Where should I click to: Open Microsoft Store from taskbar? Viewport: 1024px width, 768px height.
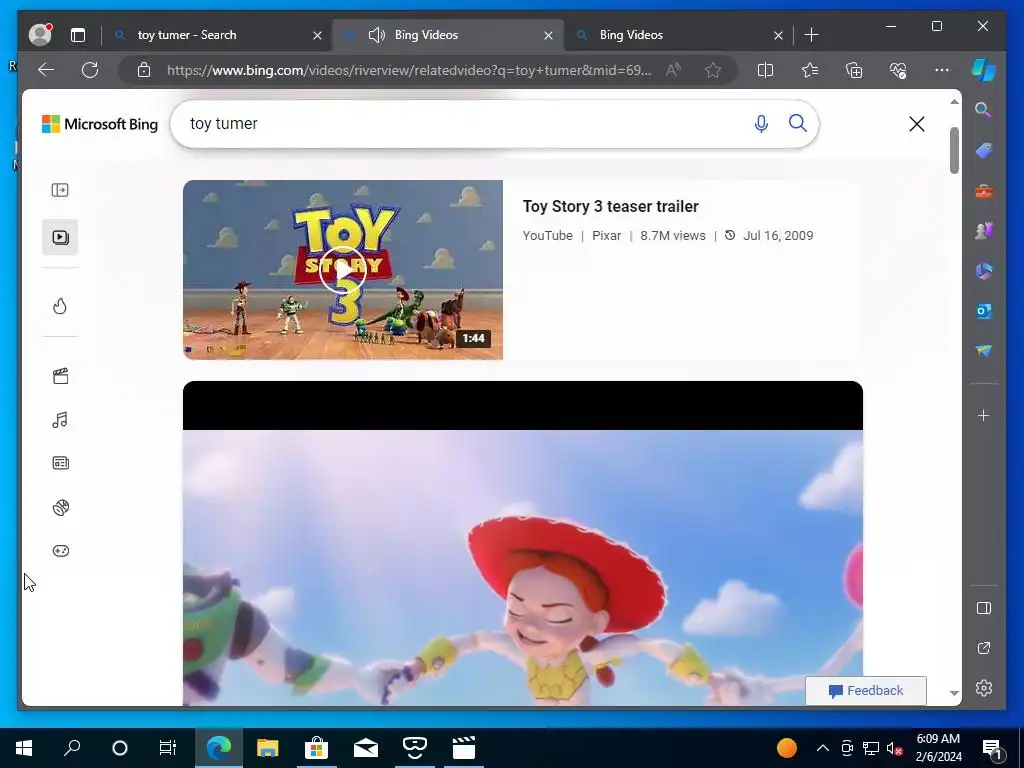pos(316,748)
